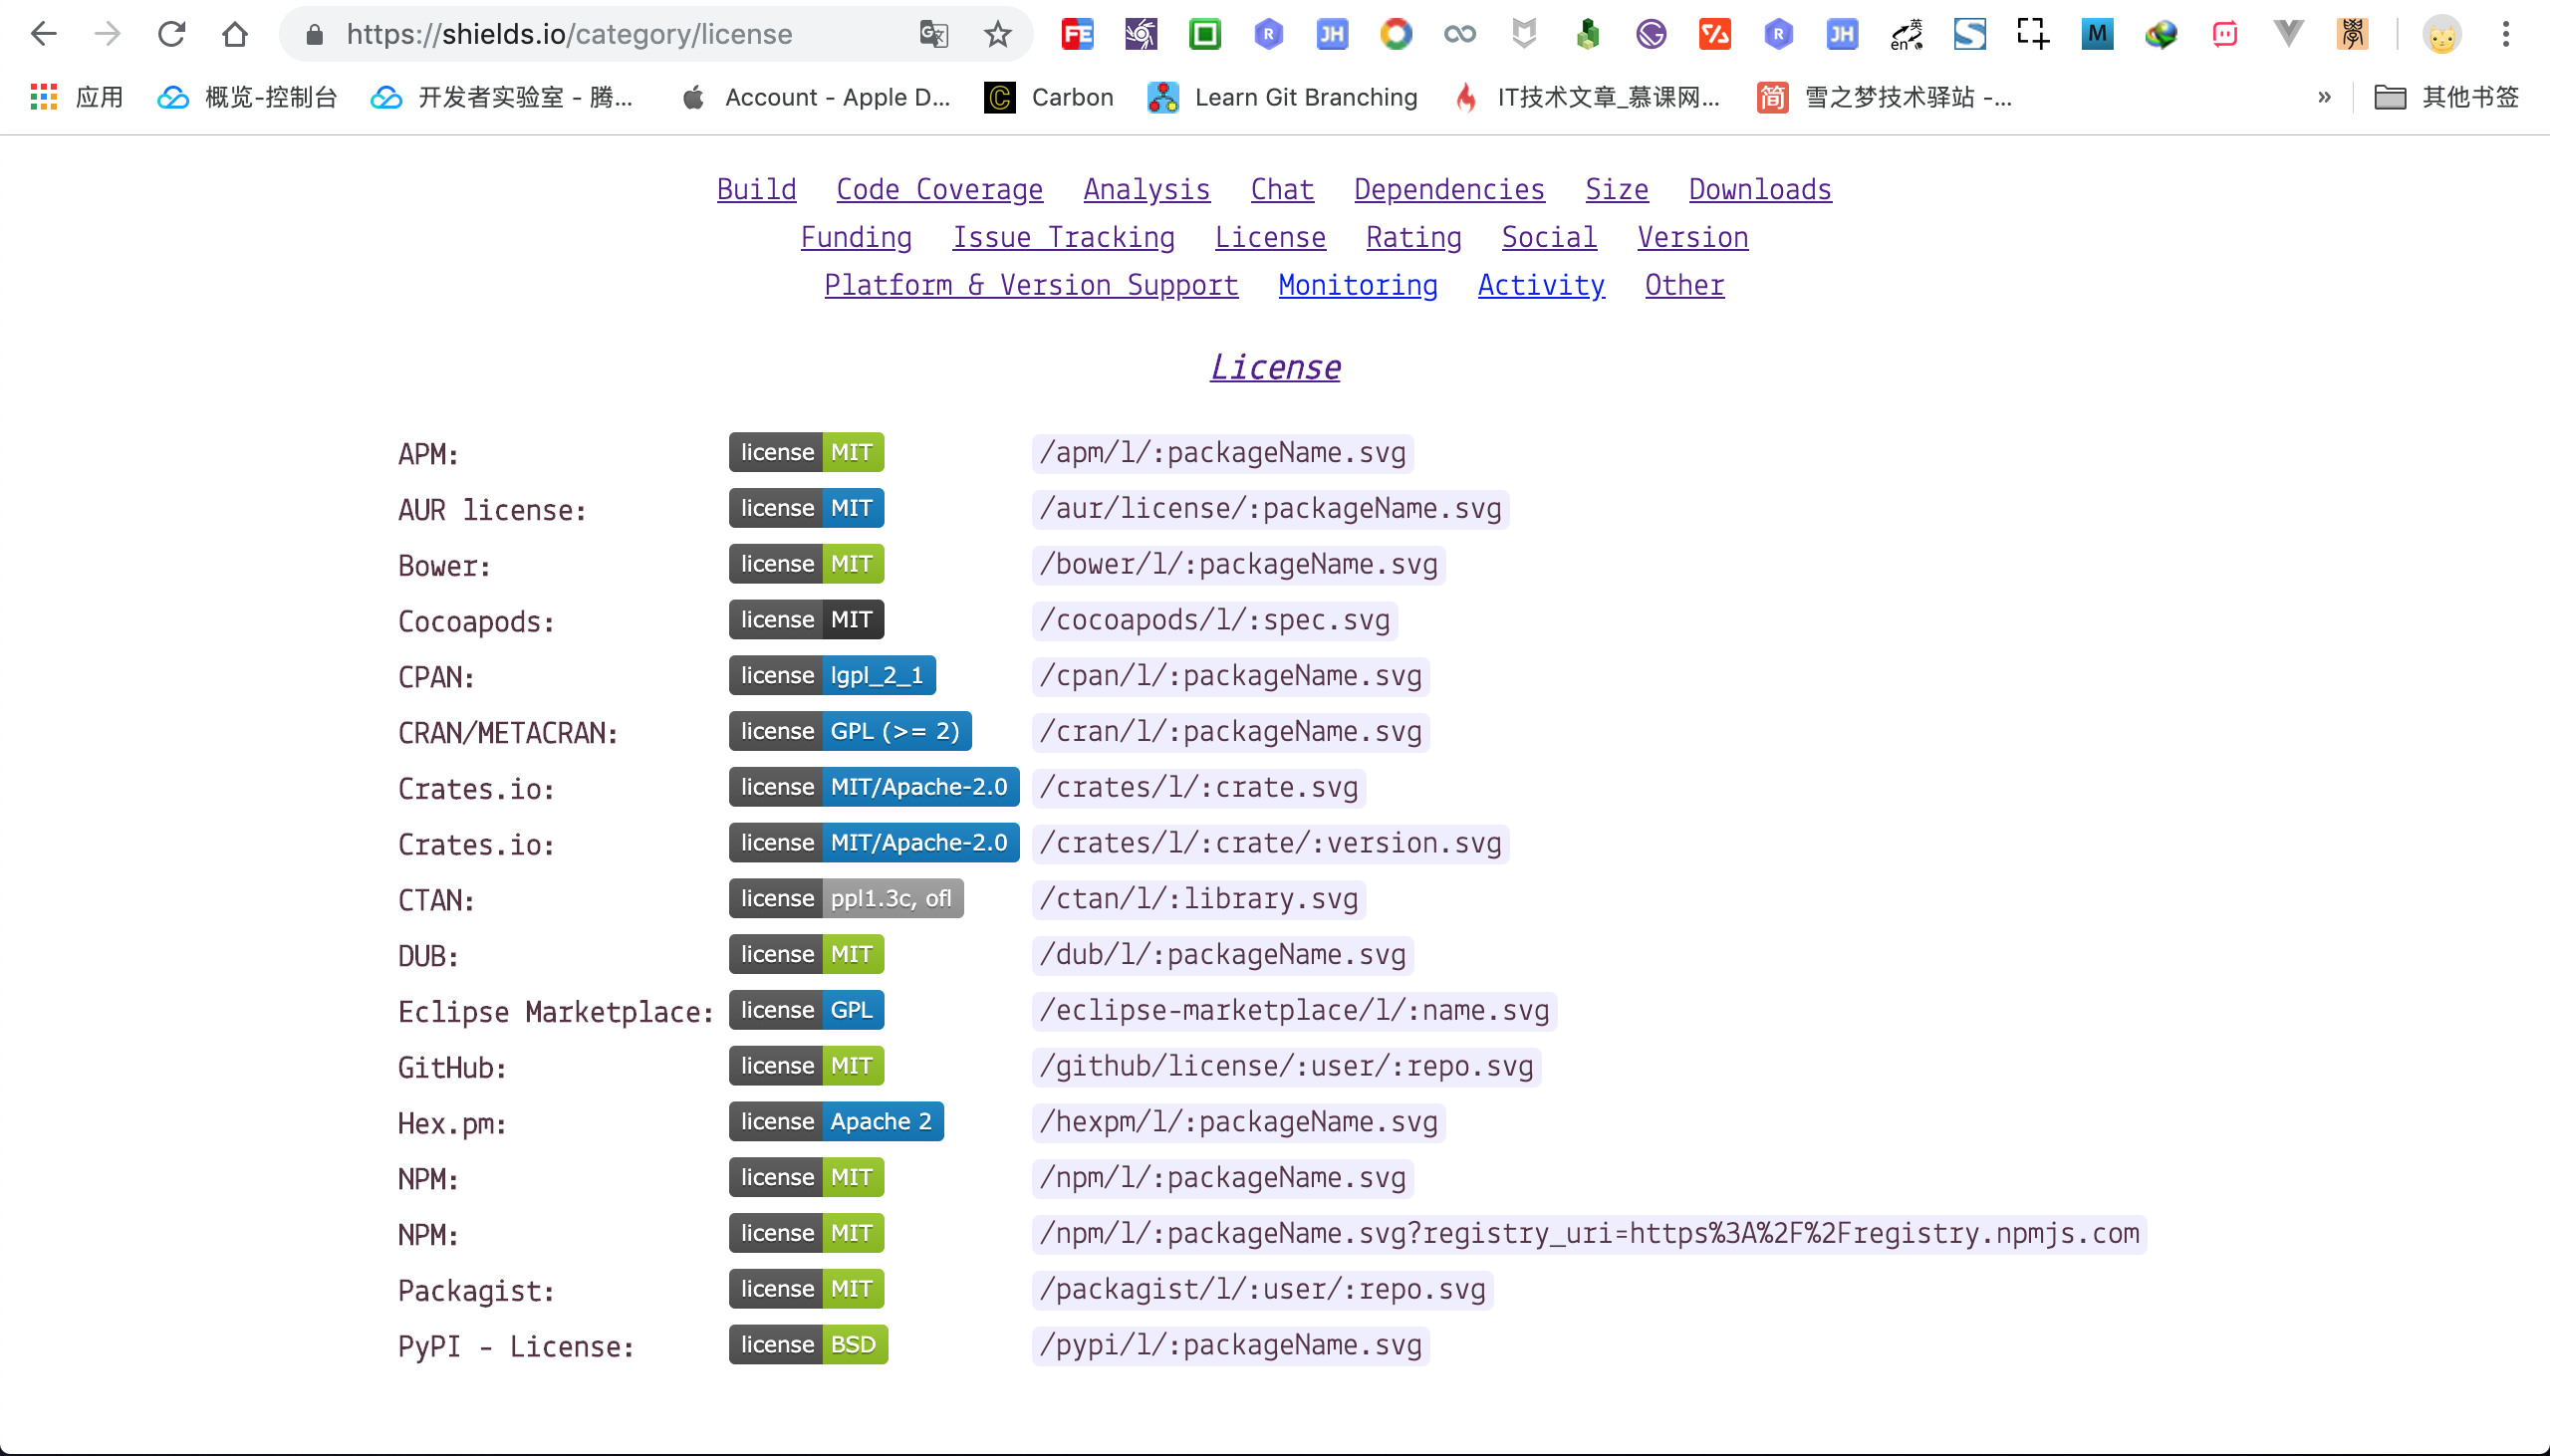Expand the hidden bookmarks overflow chevron
The height and width of the screenshot is (1456, 2550).
click(x=2324, y=97)
